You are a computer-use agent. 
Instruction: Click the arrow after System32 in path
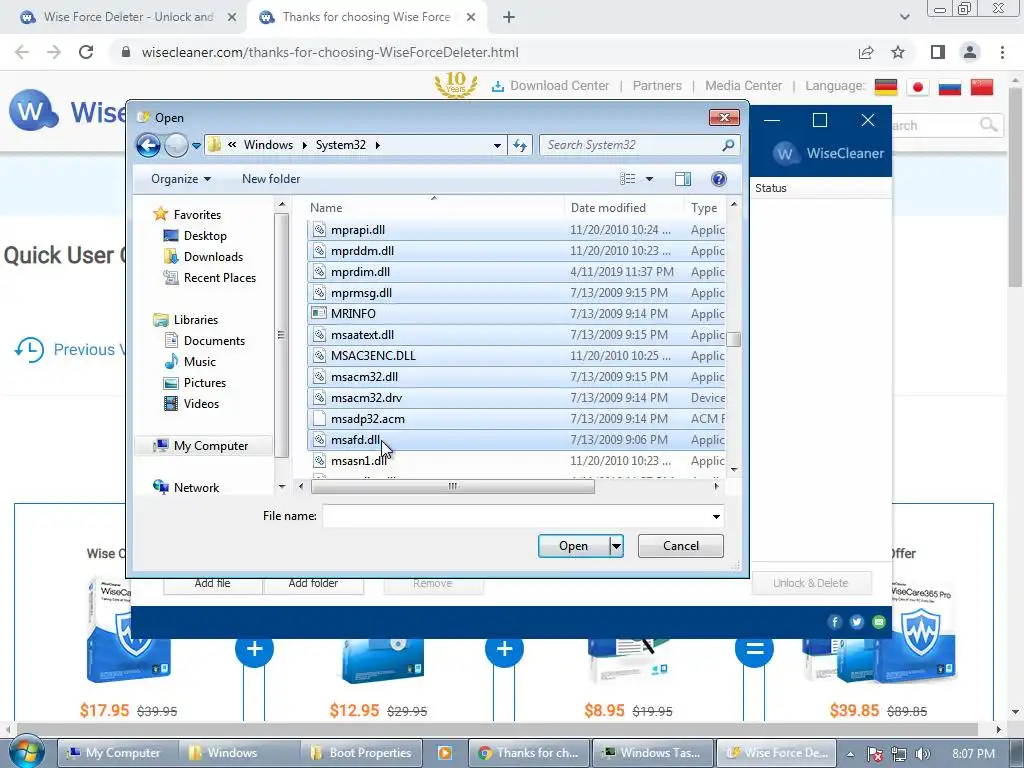[x=377, y=145]
